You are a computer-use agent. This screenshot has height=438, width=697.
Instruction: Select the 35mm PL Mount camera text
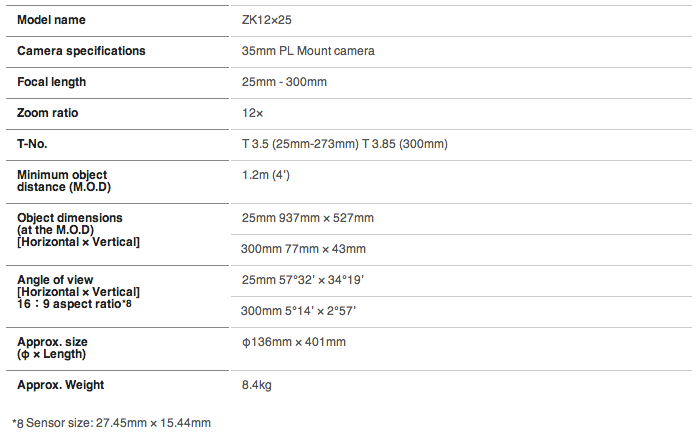pyautogui.click(x=308, y=51)
